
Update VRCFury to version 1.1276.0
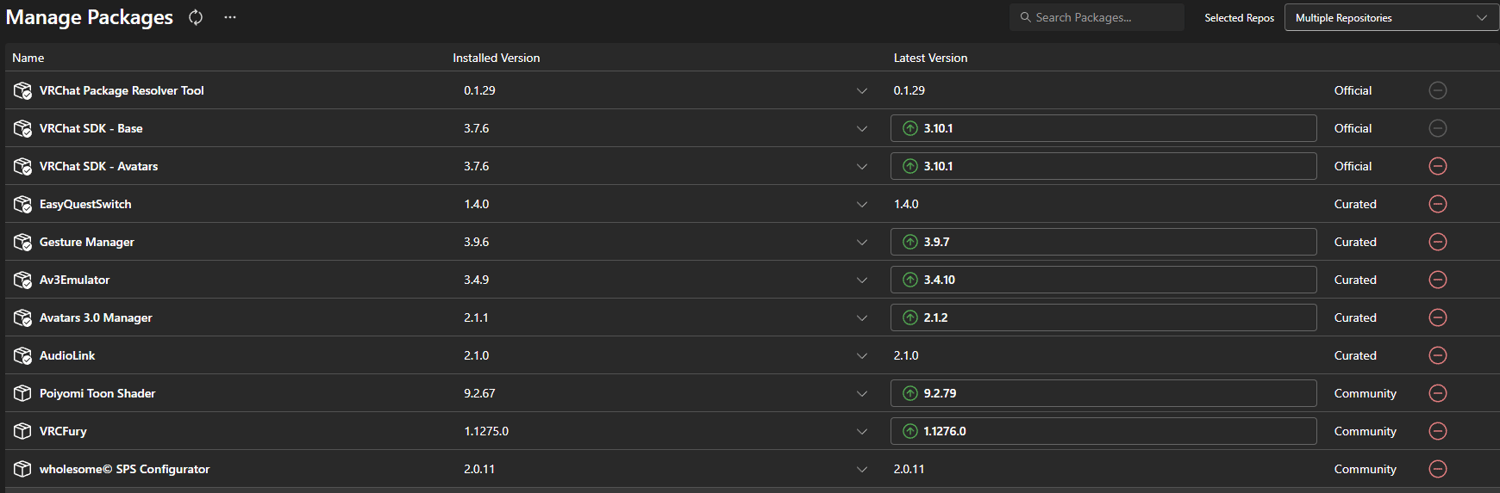tap(1103, 432)
